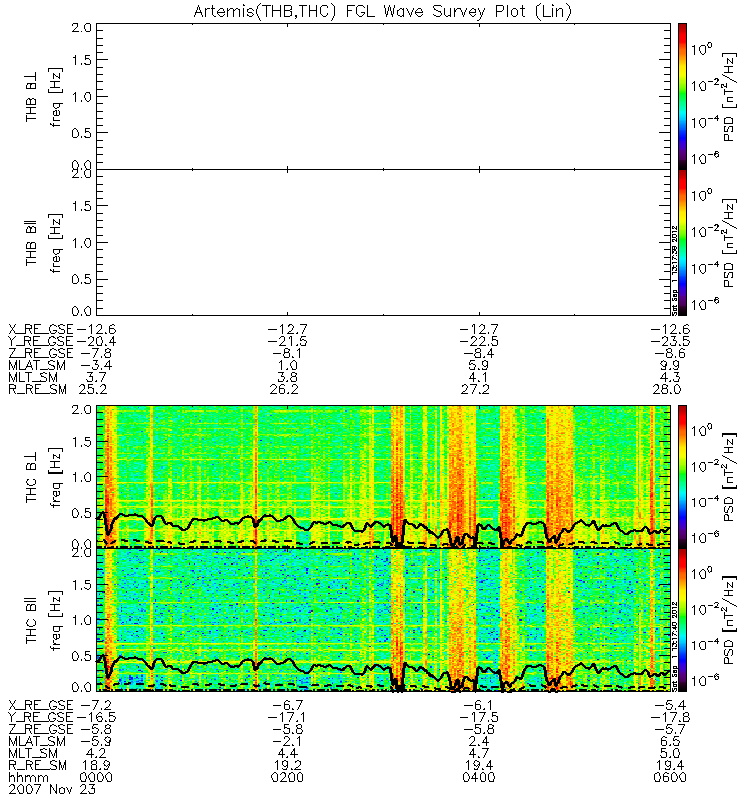This screenshot has height=800, width=750.
Task: Click MLT_SM value 3.8
Action: [x=287, y=378]
